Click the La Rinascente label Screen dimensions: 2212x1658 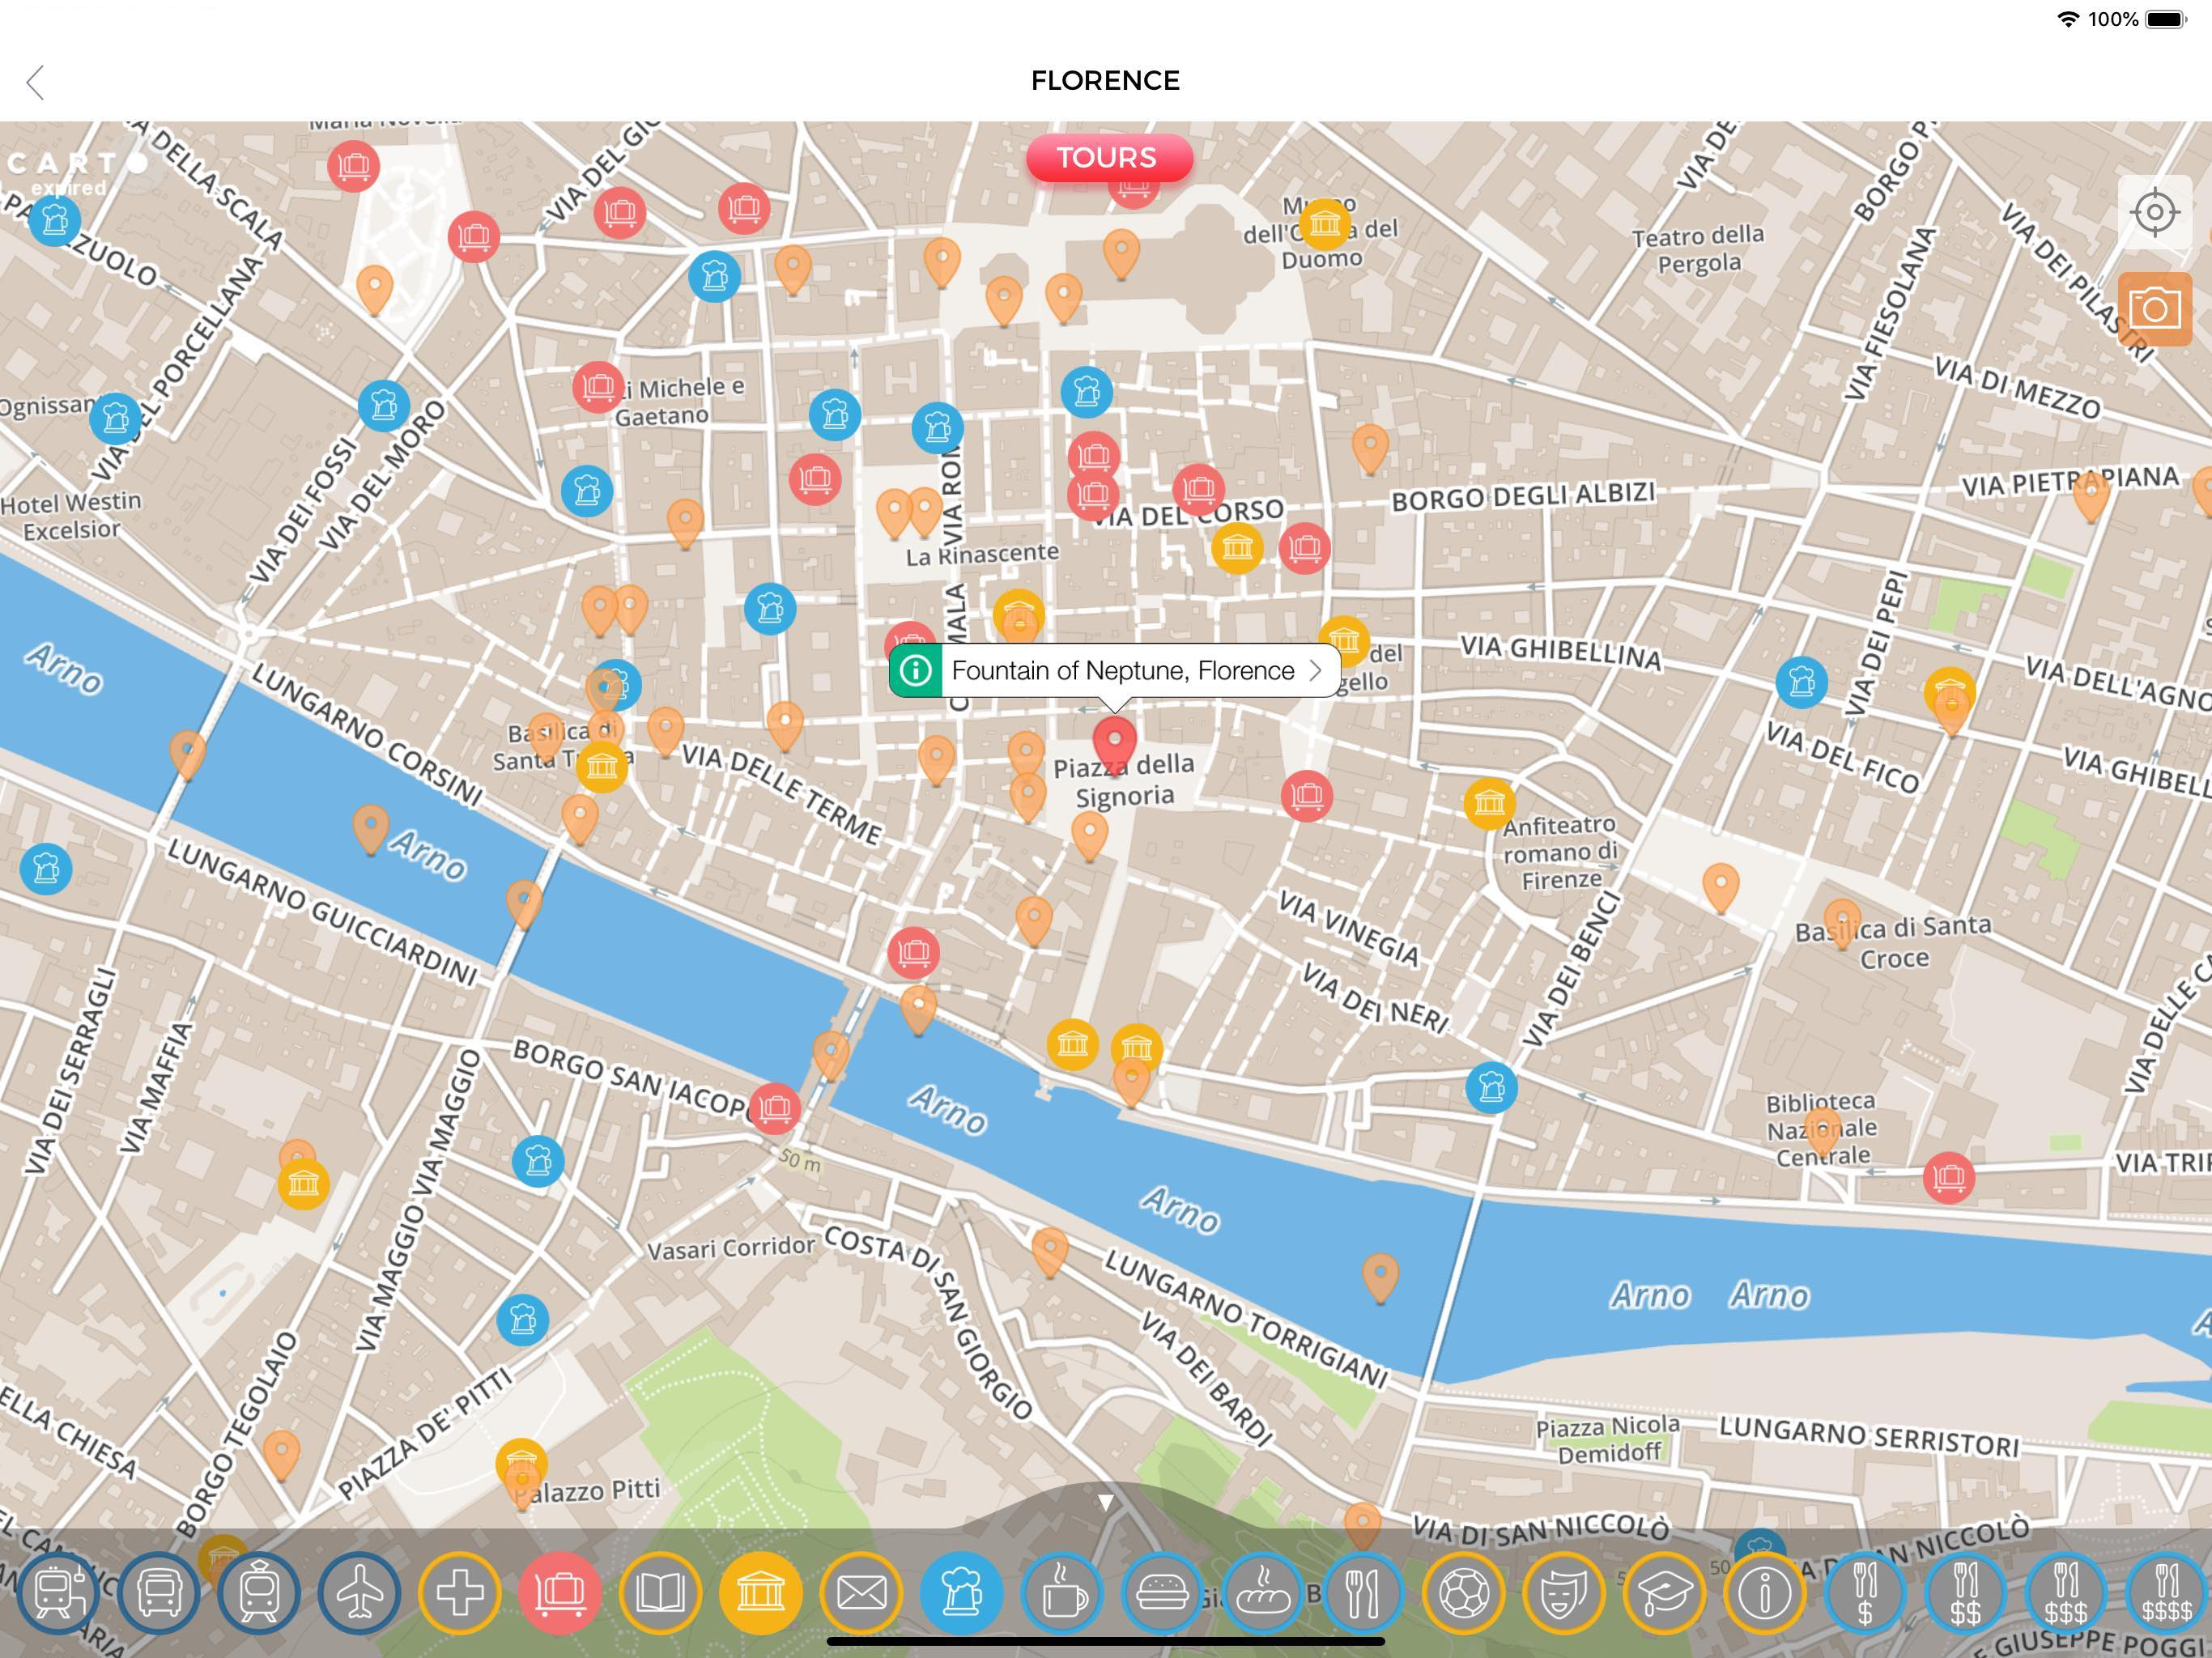click(x=982, y=554)
